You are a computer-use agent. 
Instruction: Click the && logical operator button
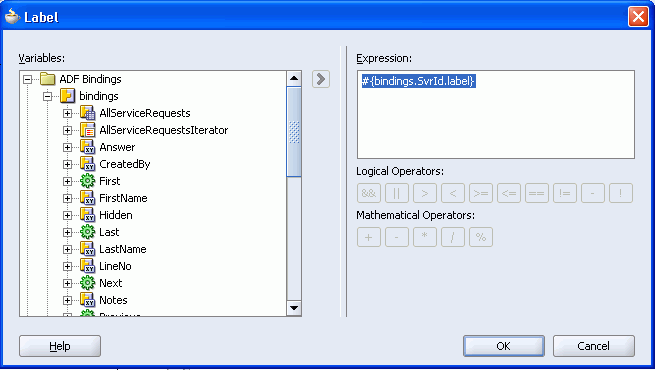pyautogui.click(x=369, y=193)
